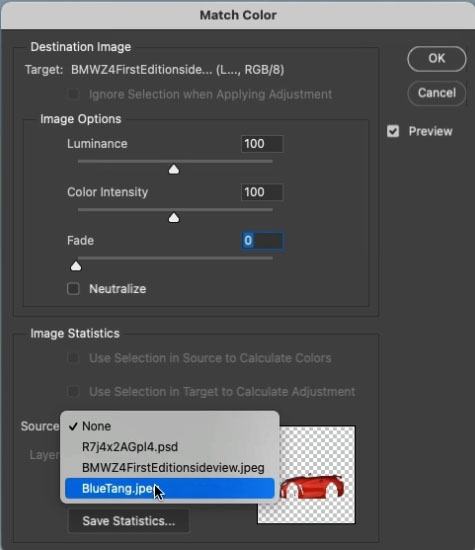This screenshot has height=550, width=475.
Task: Enable the Neutralize checkbox
Action: coord(73,289)
